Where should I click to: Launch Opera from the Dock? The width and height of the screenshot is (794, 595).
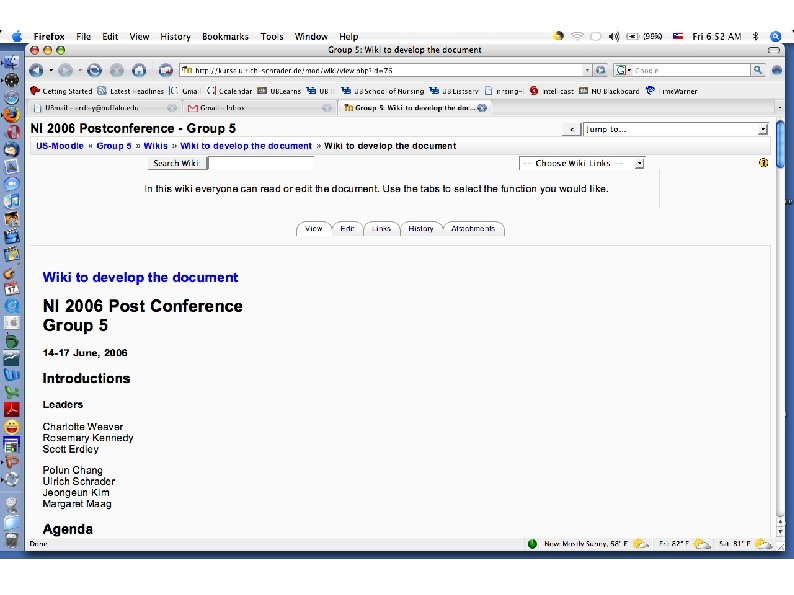12,132
